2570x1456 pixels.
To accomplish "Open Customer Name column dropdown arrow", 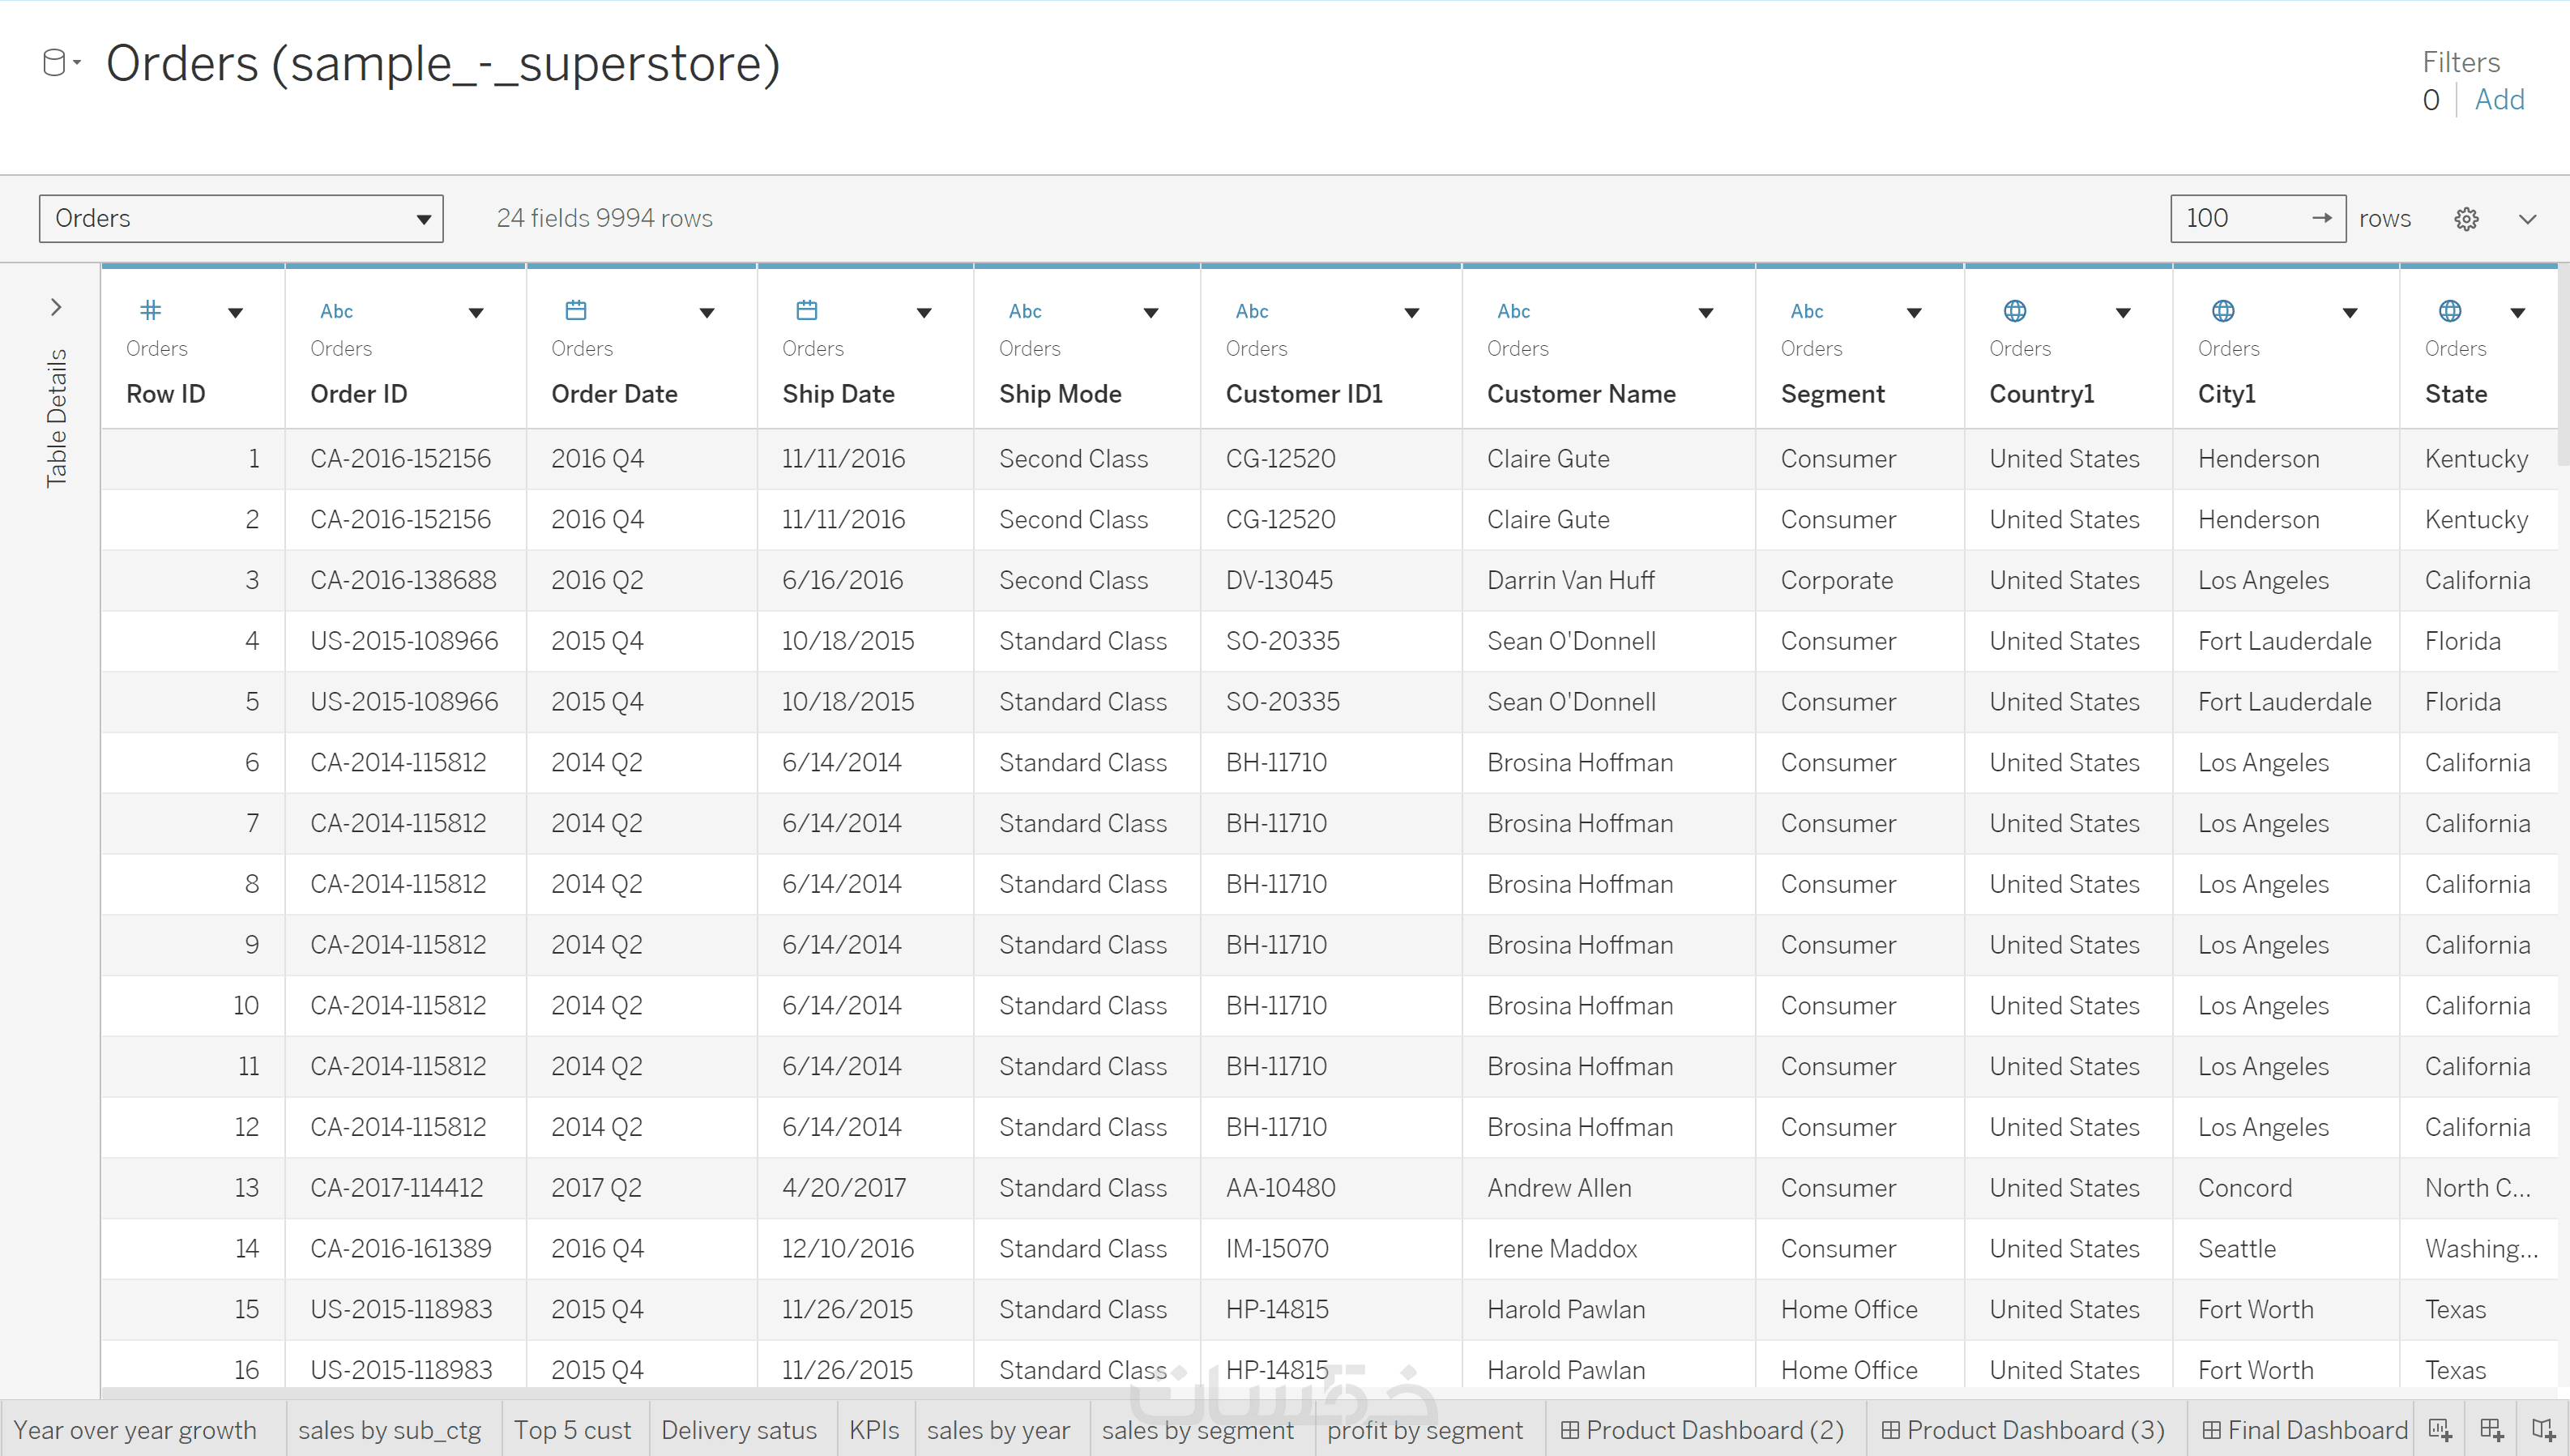I will tap(1706, 313).
